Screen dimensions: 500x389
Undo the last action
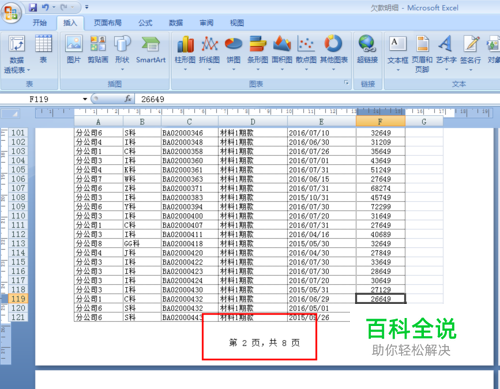coord(45,7)
